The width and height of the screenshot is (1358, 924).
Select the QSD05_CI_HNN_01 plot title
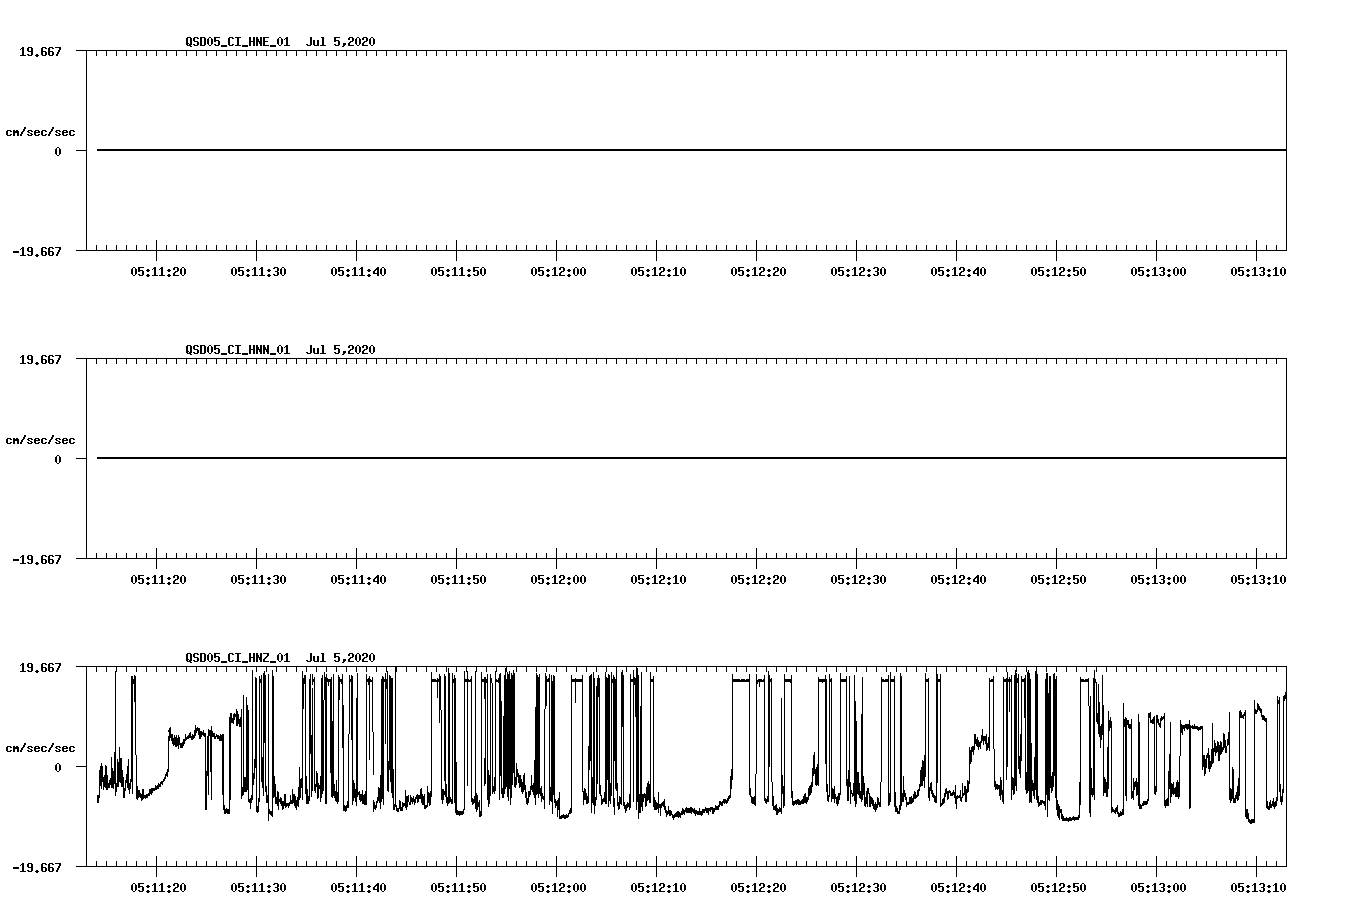(280, 349)
